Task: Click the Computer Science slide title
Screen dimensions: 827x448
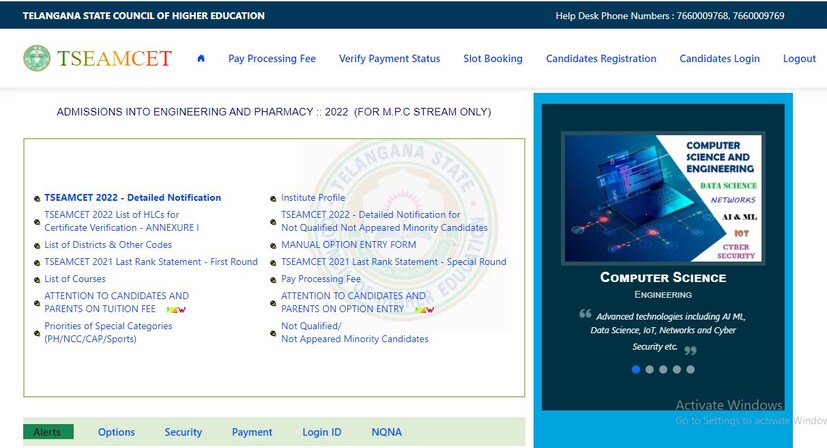Action: [x=663, y=278]
